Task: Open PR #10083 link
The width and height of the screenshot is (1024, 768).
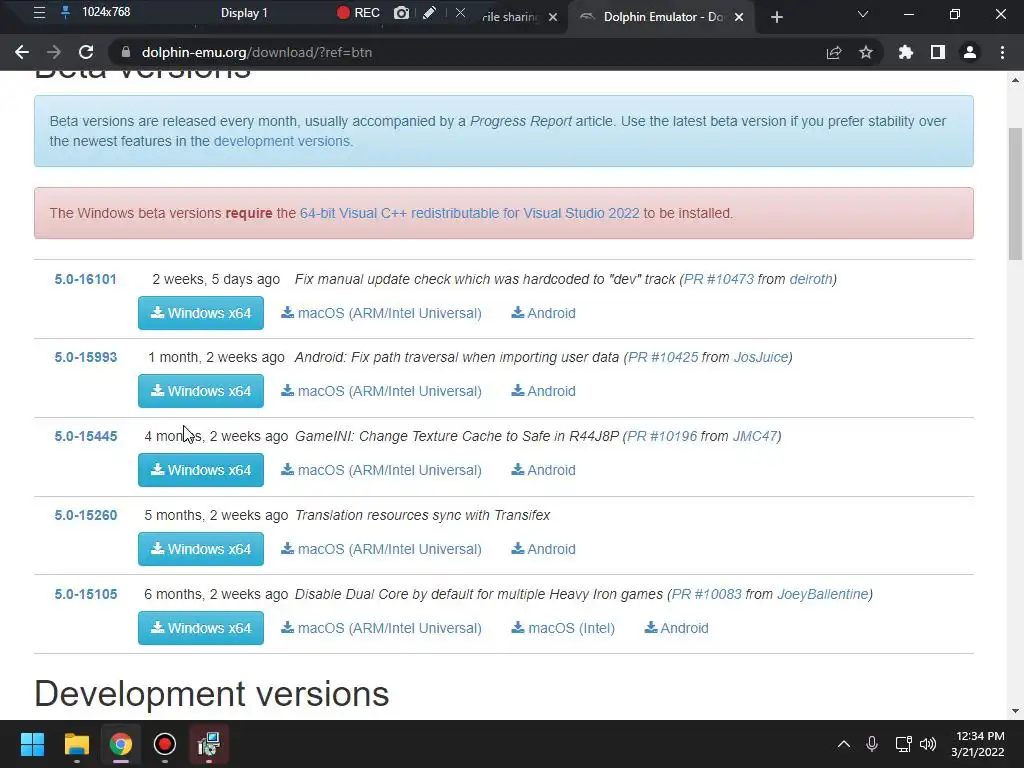Action: [707, 594]
